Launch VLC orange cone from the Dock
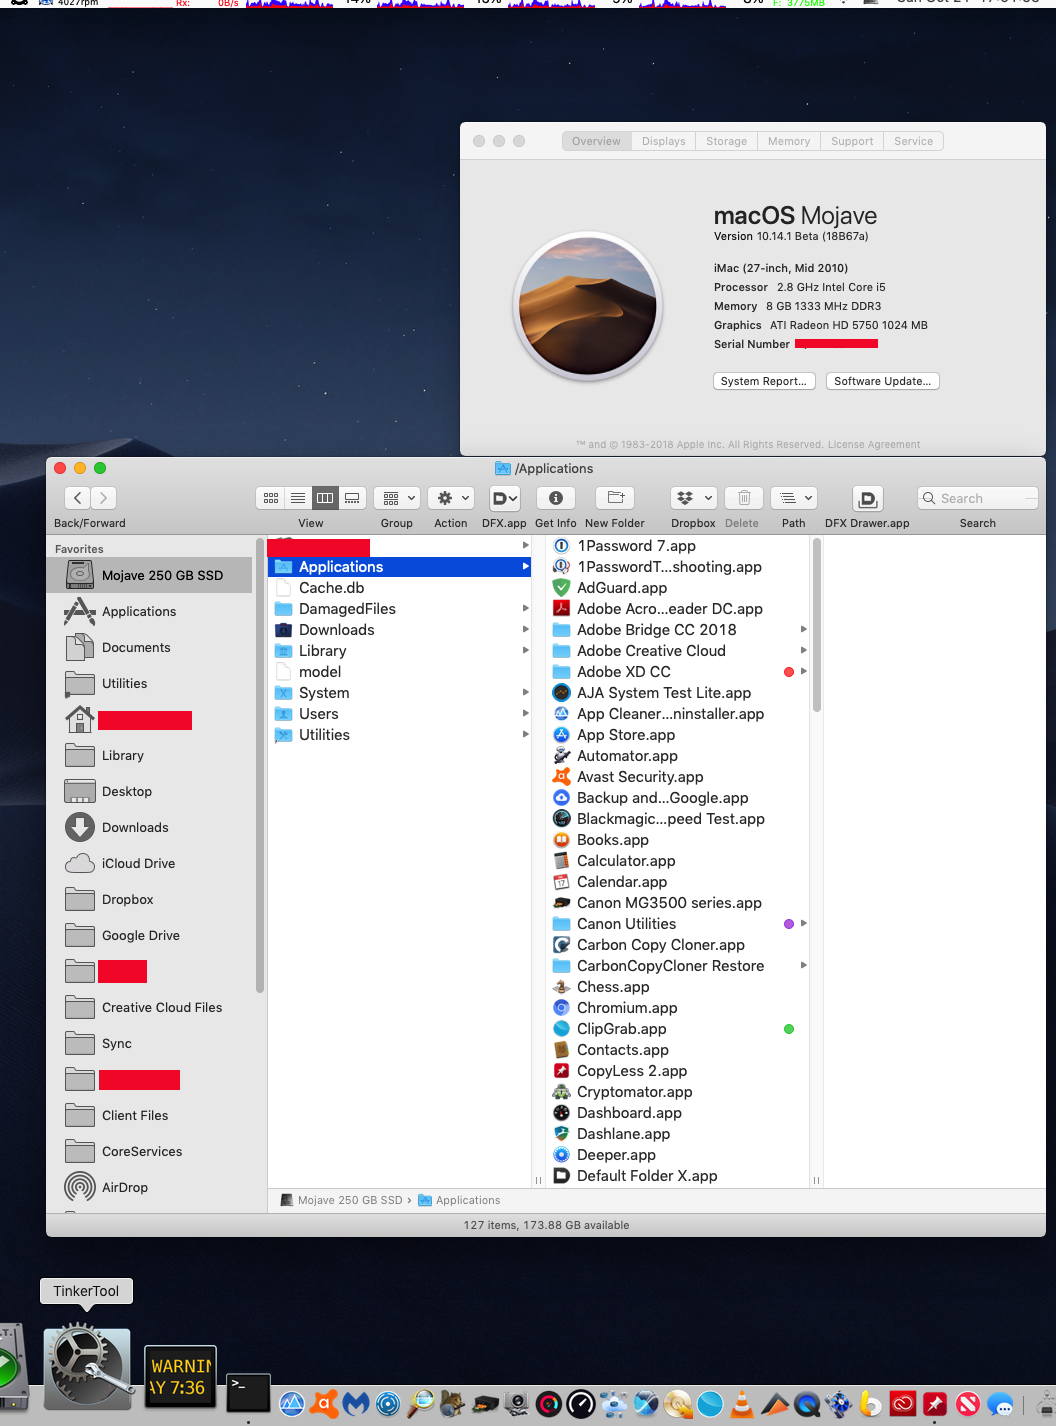The width and height of the screenshot is (1056, 1426). tap(742, 1404)
